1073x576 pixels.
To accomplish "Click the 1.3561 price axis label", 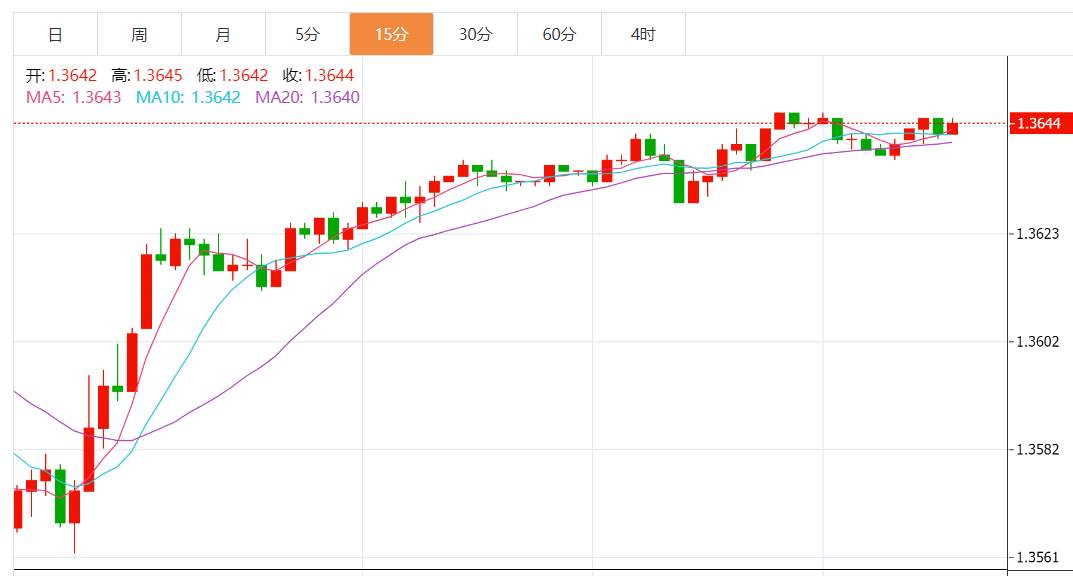I will click(1037, 557).
